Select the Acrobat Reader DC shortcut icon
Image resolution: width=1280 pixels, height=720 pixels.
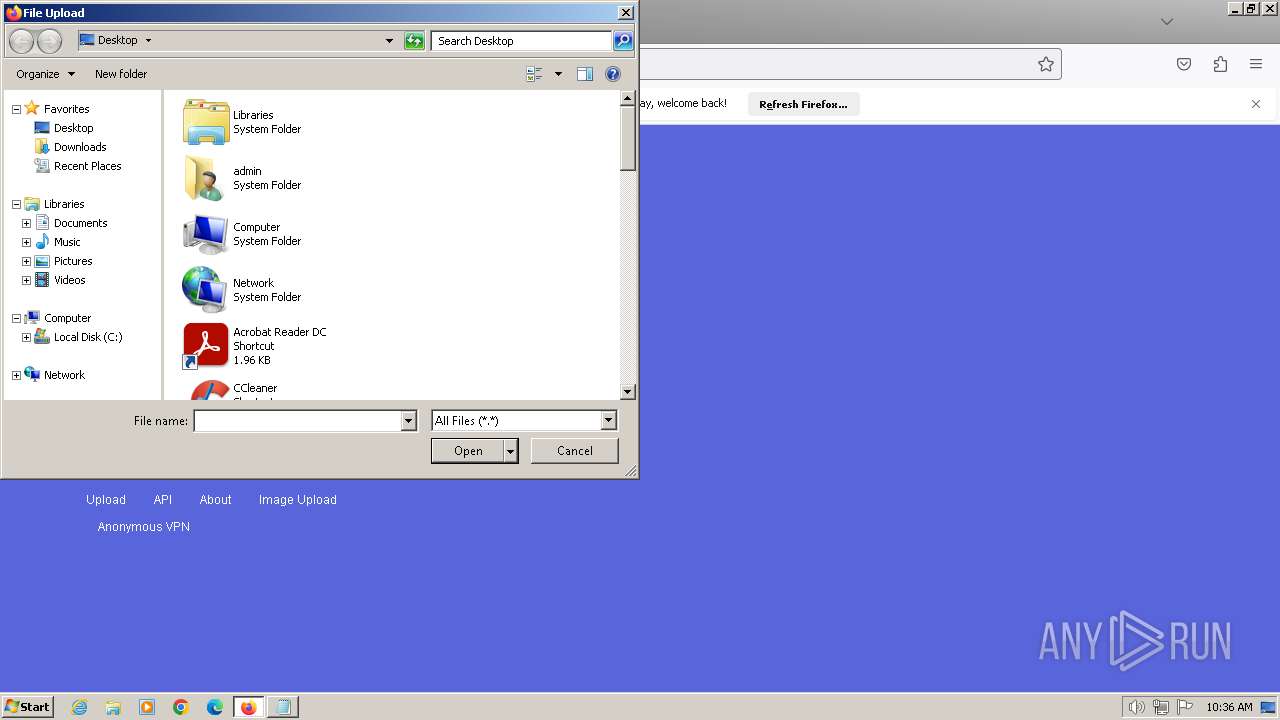click(x=206, y=346)
